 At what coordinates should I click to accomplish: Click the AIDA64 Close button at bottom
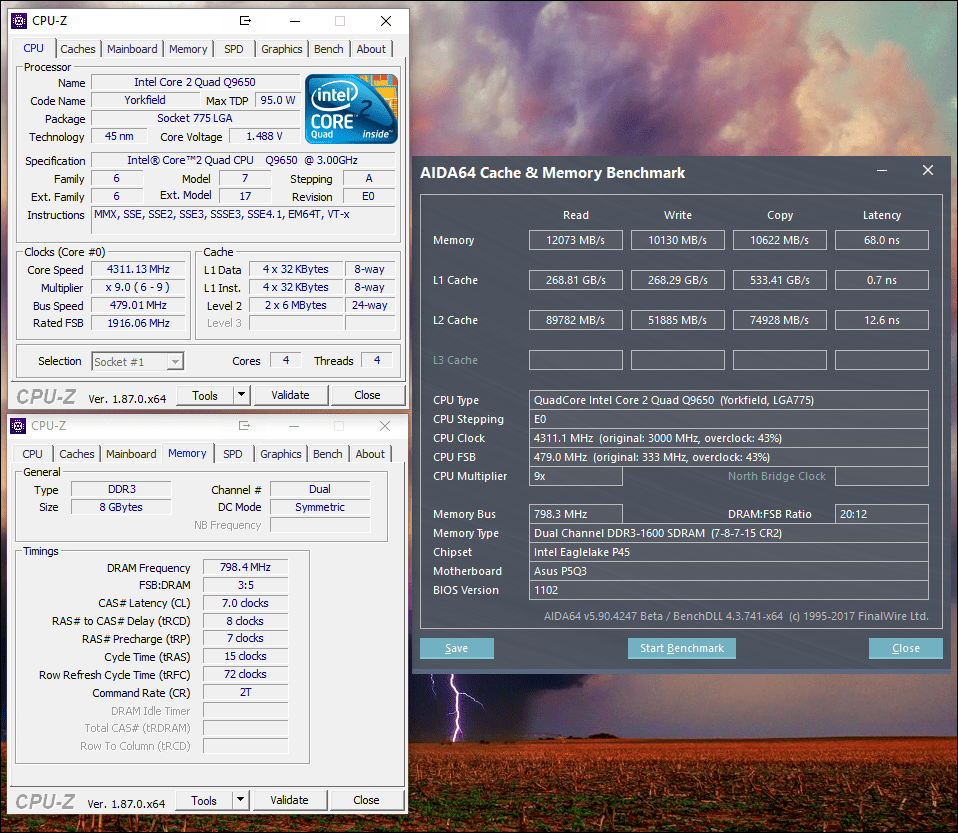905,648
